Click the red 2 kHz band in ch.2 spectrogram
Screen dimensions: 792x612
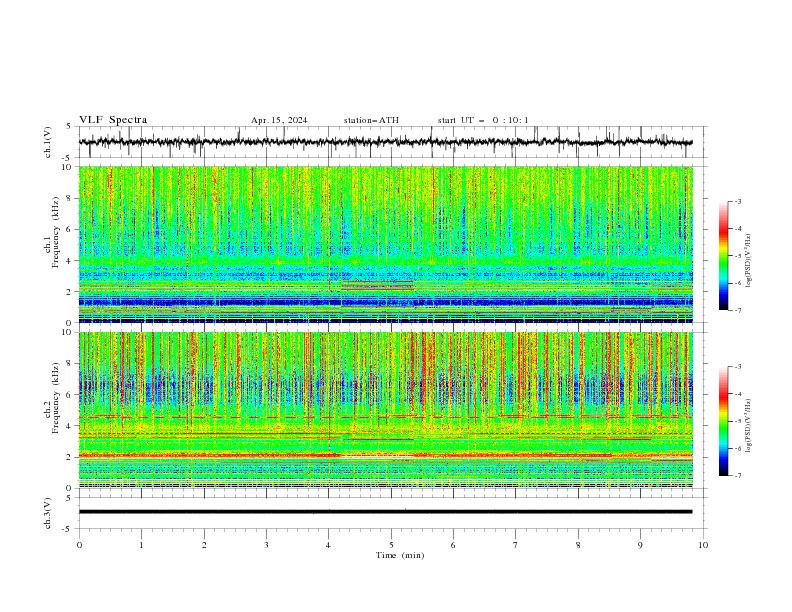click(x=386, y=455)
